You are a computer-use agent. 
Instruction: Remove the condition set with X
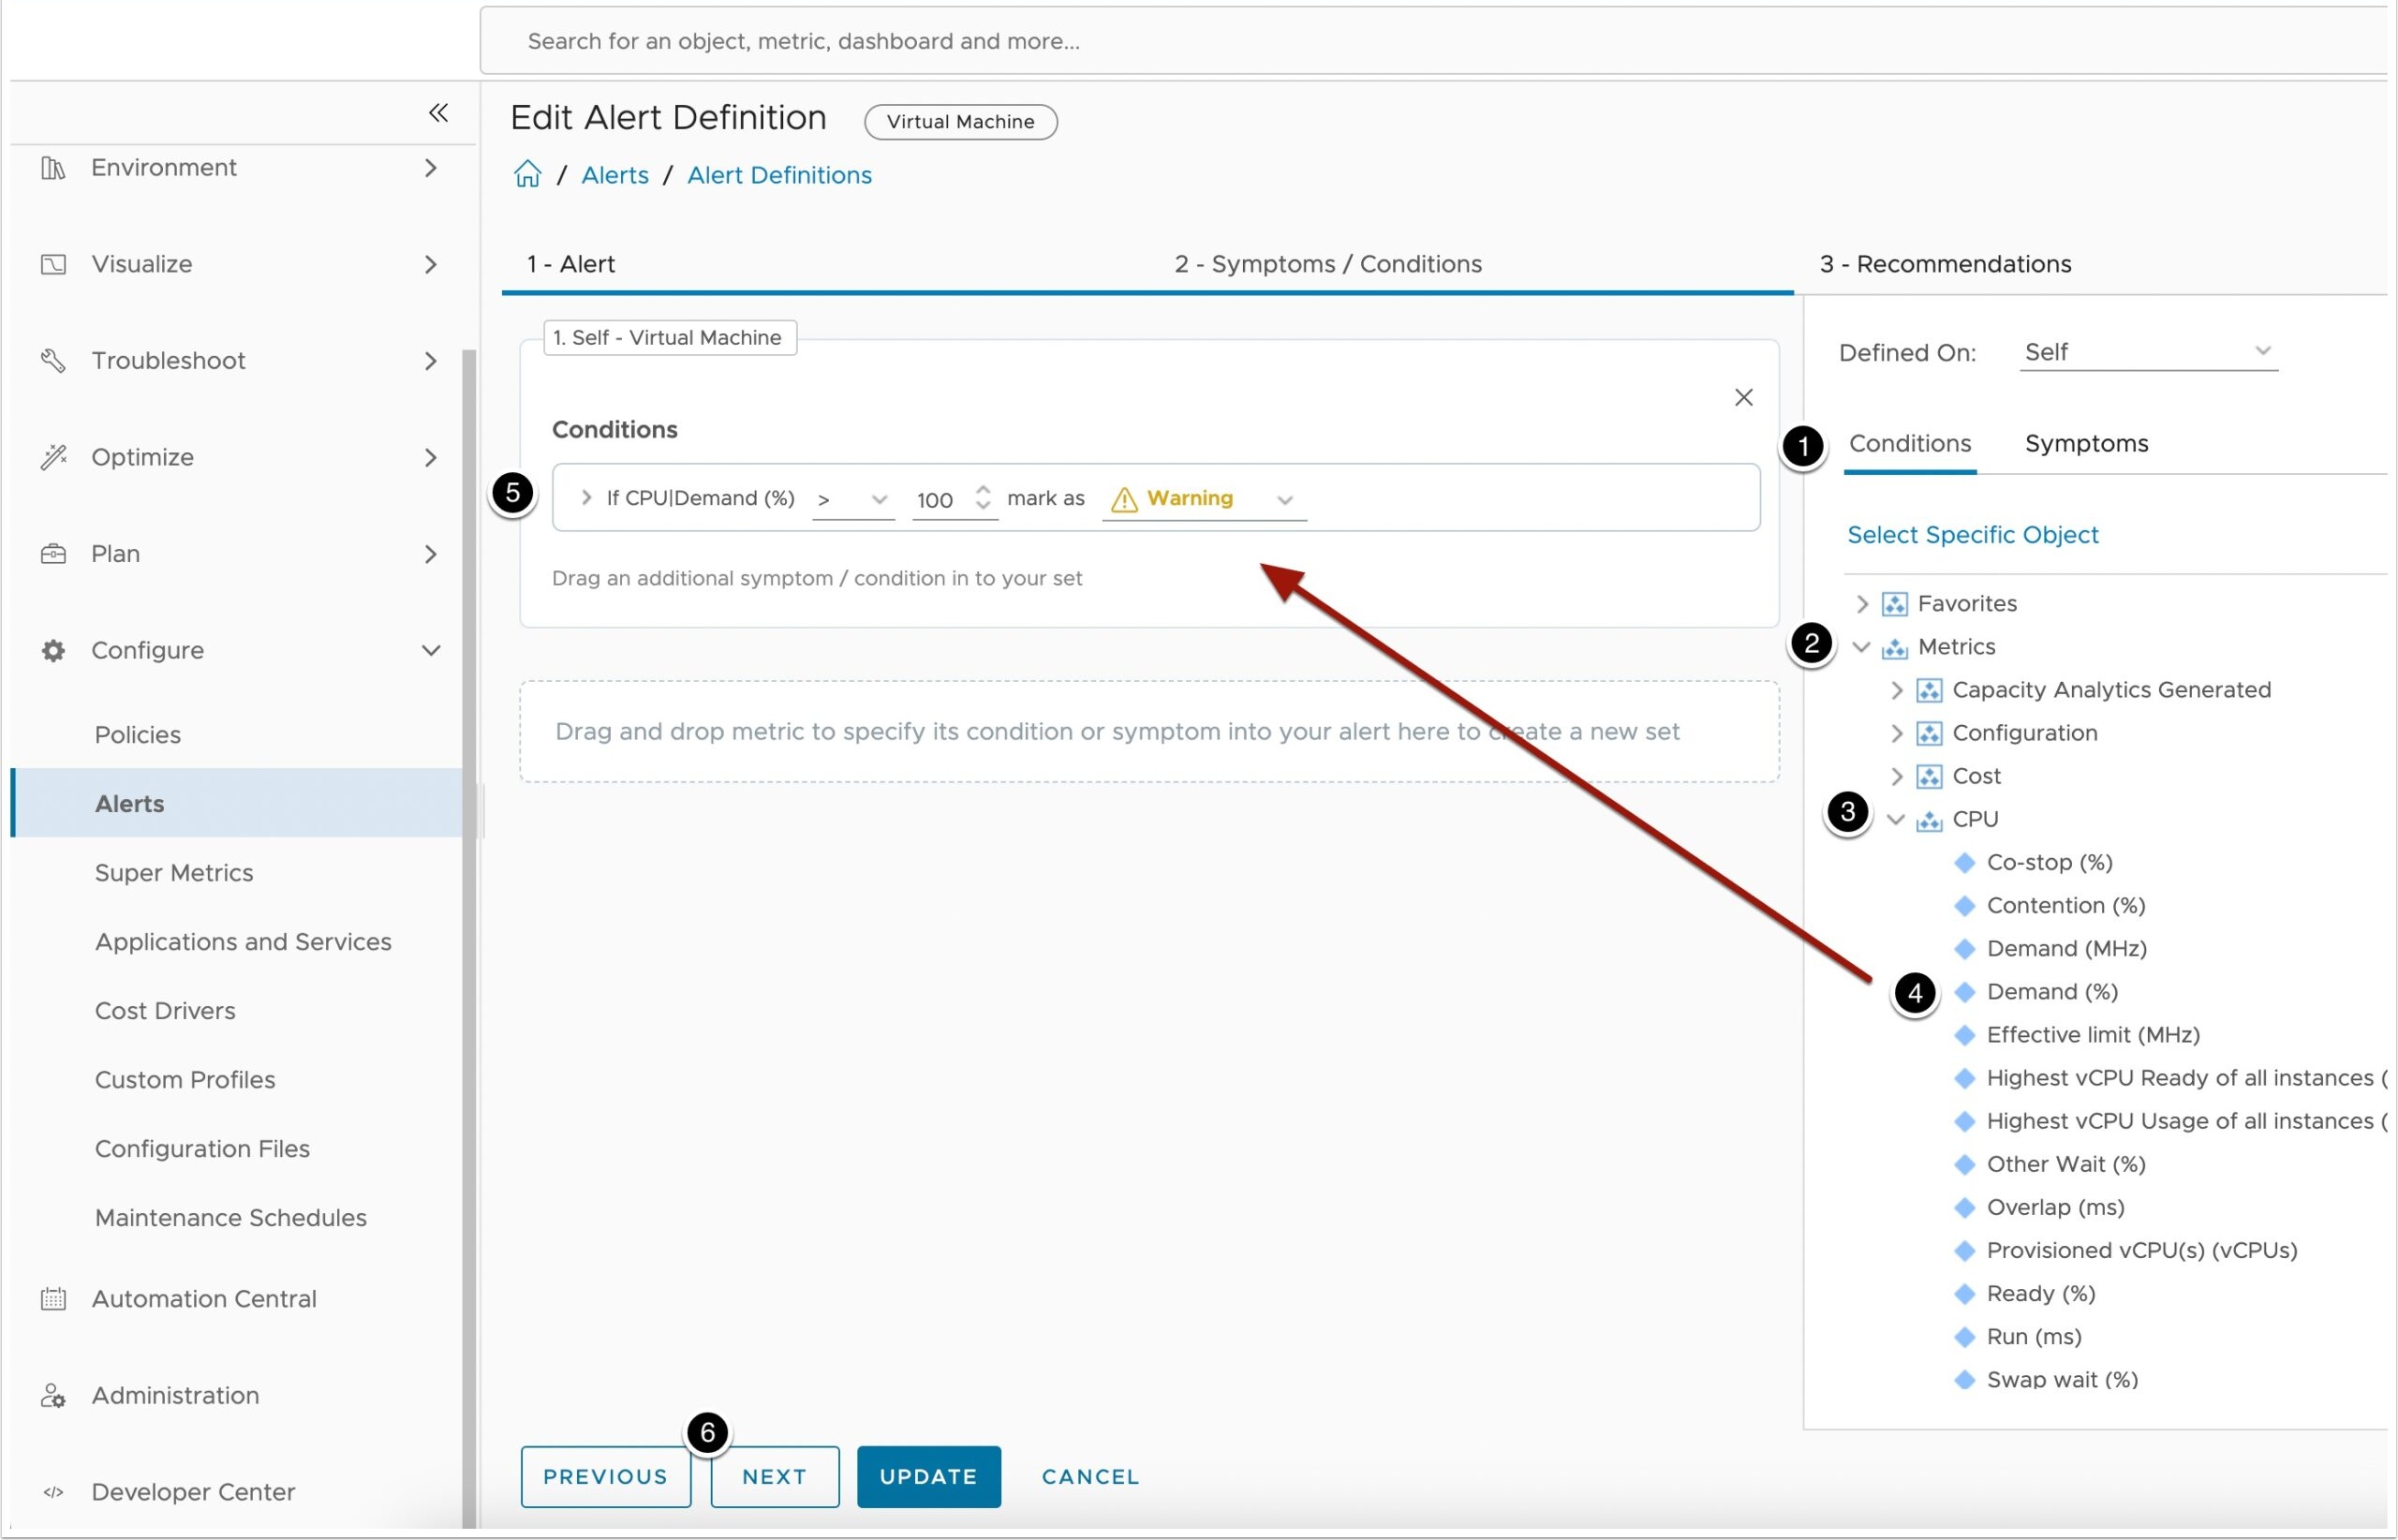[1743, 397]
